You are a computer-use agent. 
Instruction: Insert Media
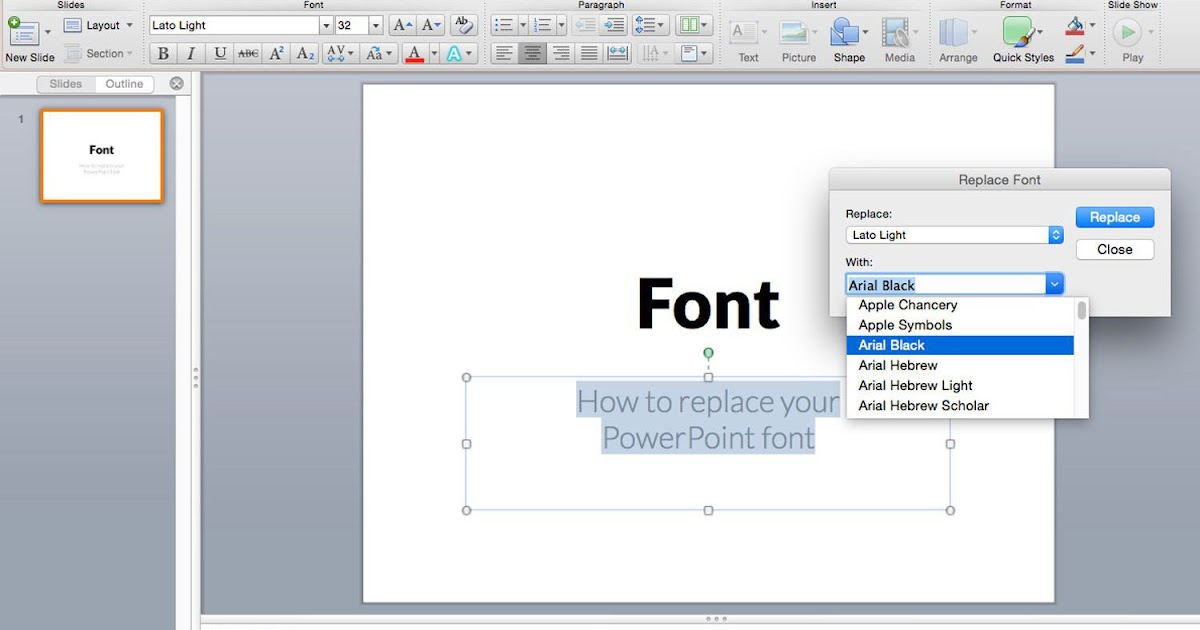tap(900, 40)
